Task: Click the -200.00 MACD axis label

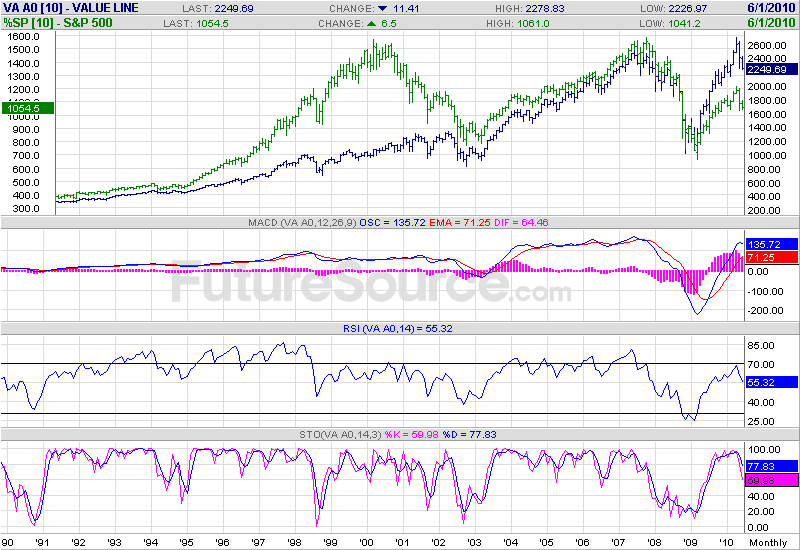Action: (765, 310)
